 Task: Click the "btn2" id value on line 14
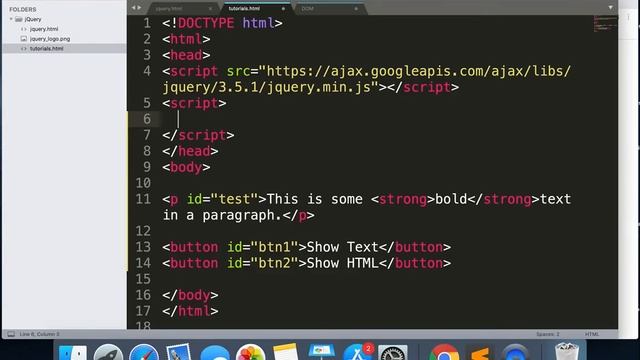click(x=275, y=263)
